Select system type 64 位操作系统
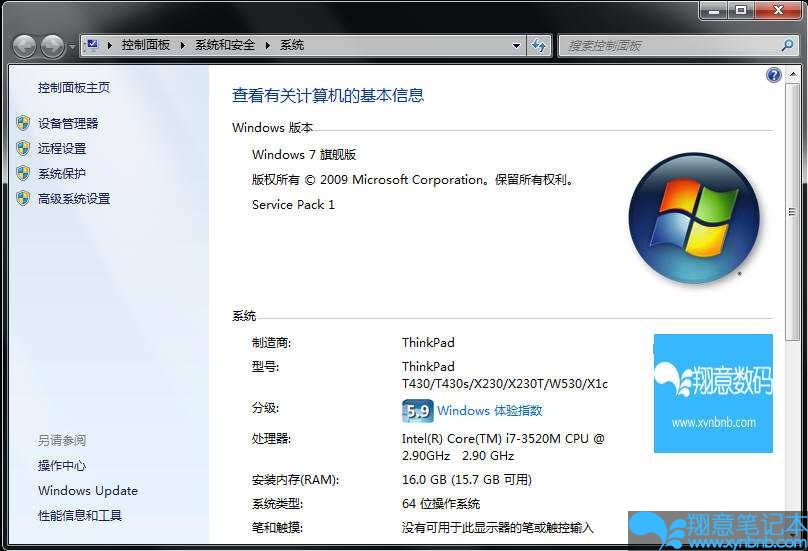 pos(441,504)
